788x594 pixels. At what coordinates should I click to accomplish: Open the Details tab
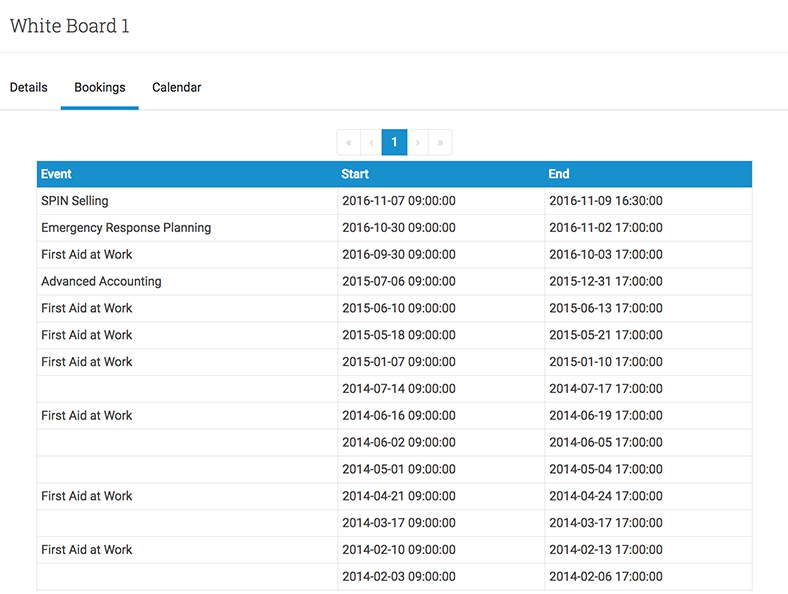coord(29,87)
